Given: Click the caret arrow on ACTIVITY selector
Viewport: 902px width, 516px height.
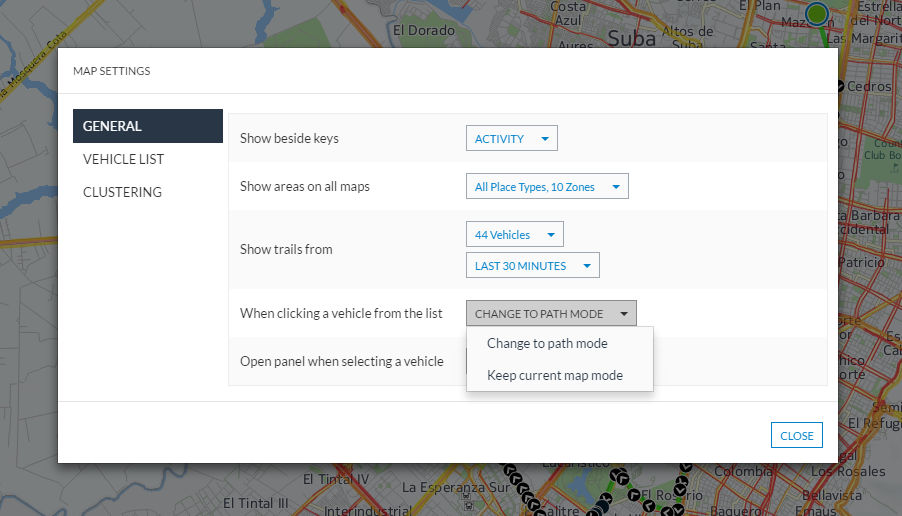Looking at the screenshot, I should (545, 139).
